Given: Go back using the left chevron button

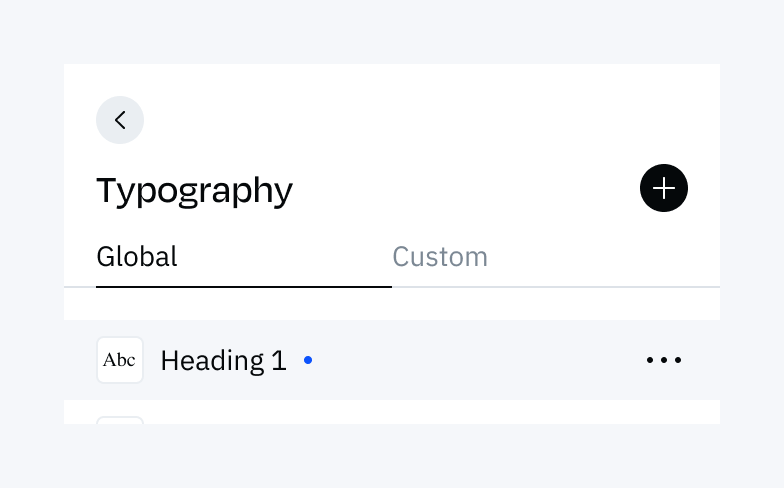Looking at the screenshot, I should tap(120, 120).
